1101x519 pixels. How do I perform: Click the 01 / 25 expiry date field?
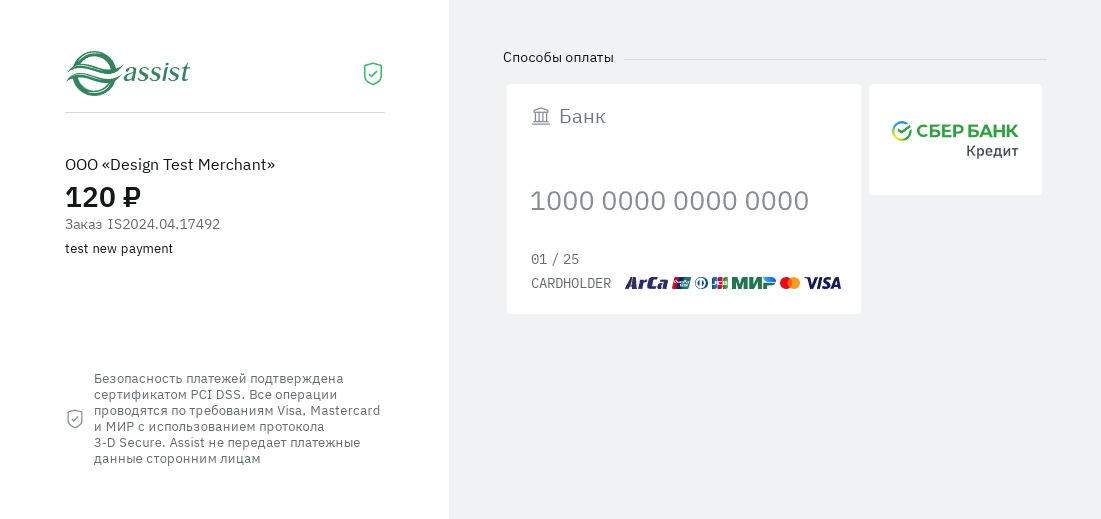(x=555, y=259)
